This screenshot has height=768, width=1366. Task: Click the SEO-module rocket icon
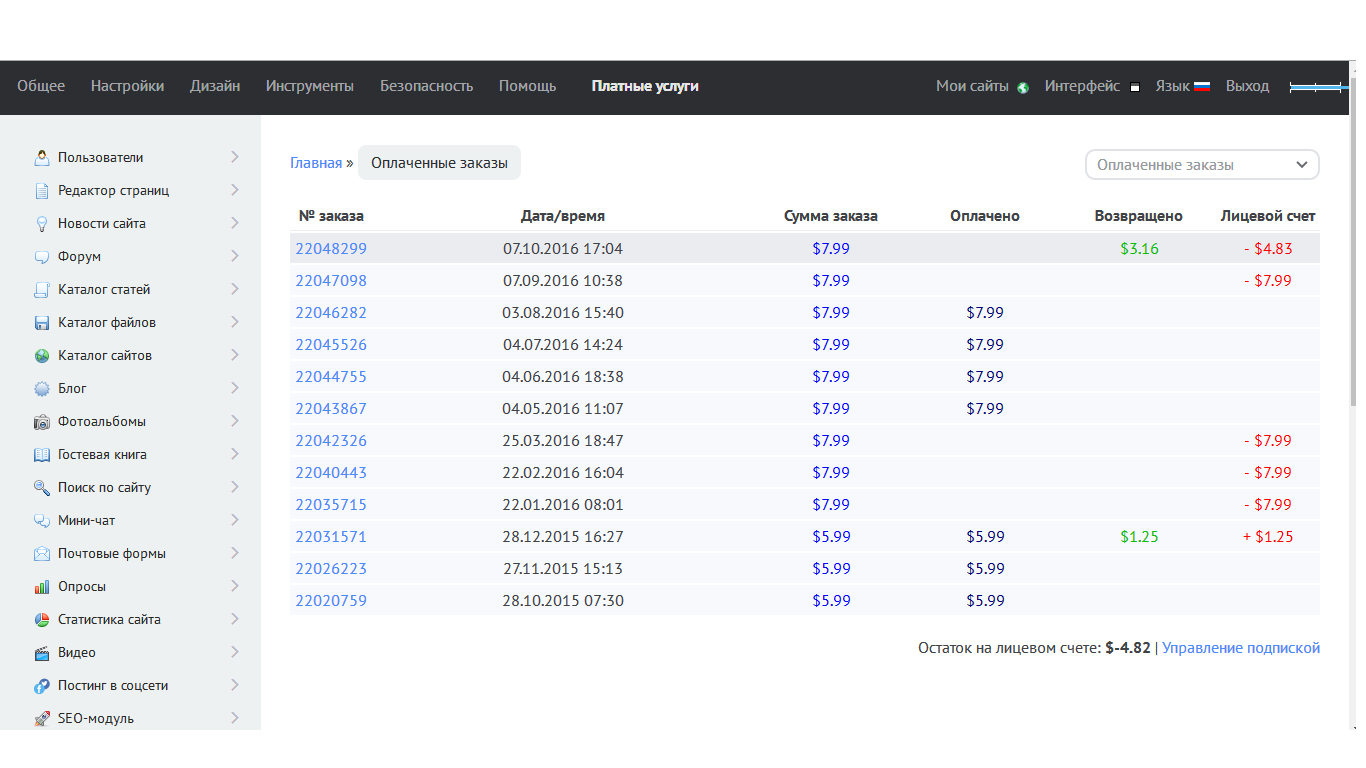coord(42,718)
